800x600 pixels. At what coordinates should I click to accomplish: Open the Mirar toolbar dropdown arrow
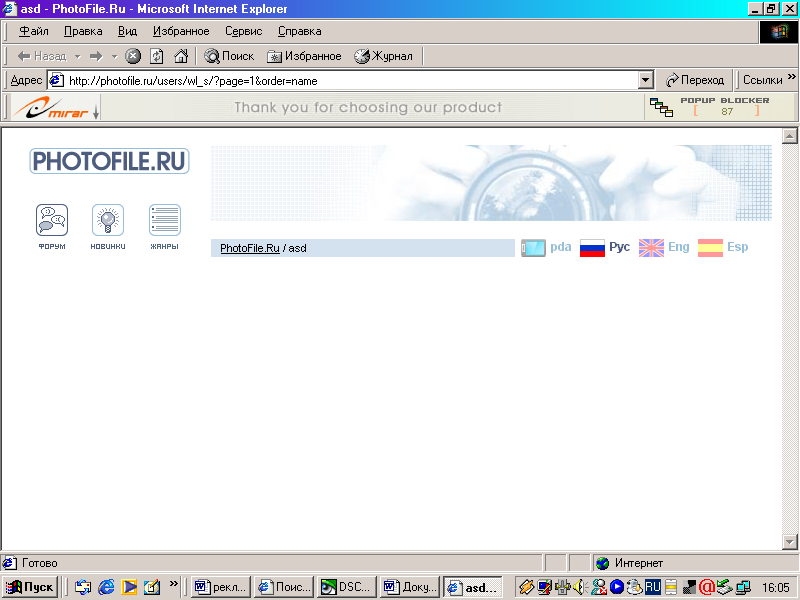pyautogui.click(x=96, y=112)
